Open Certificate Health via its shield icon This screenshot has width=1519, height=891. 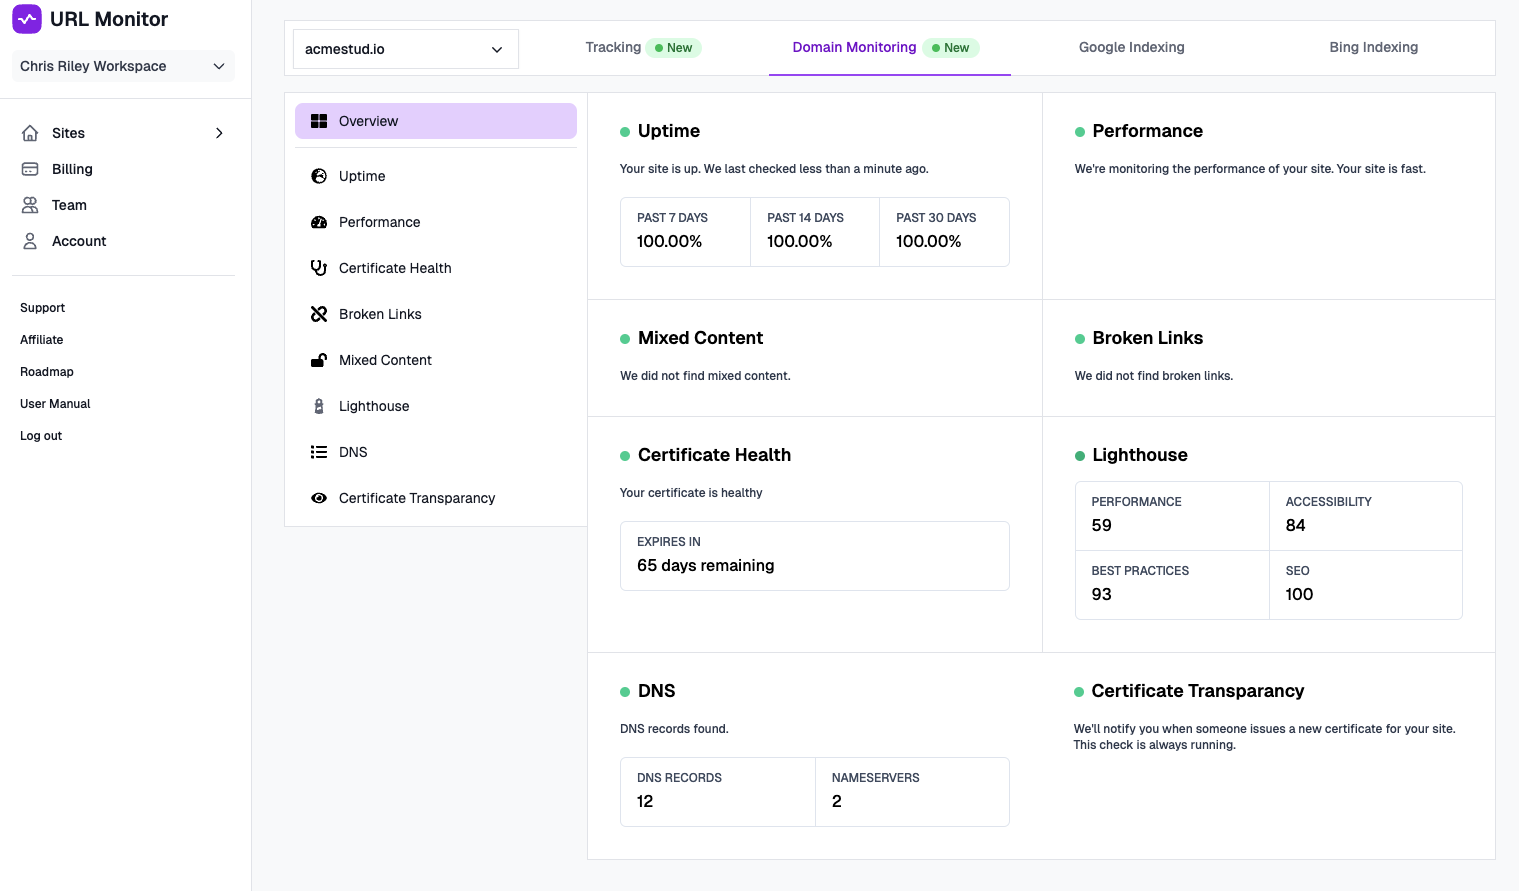tap(318, 268)
